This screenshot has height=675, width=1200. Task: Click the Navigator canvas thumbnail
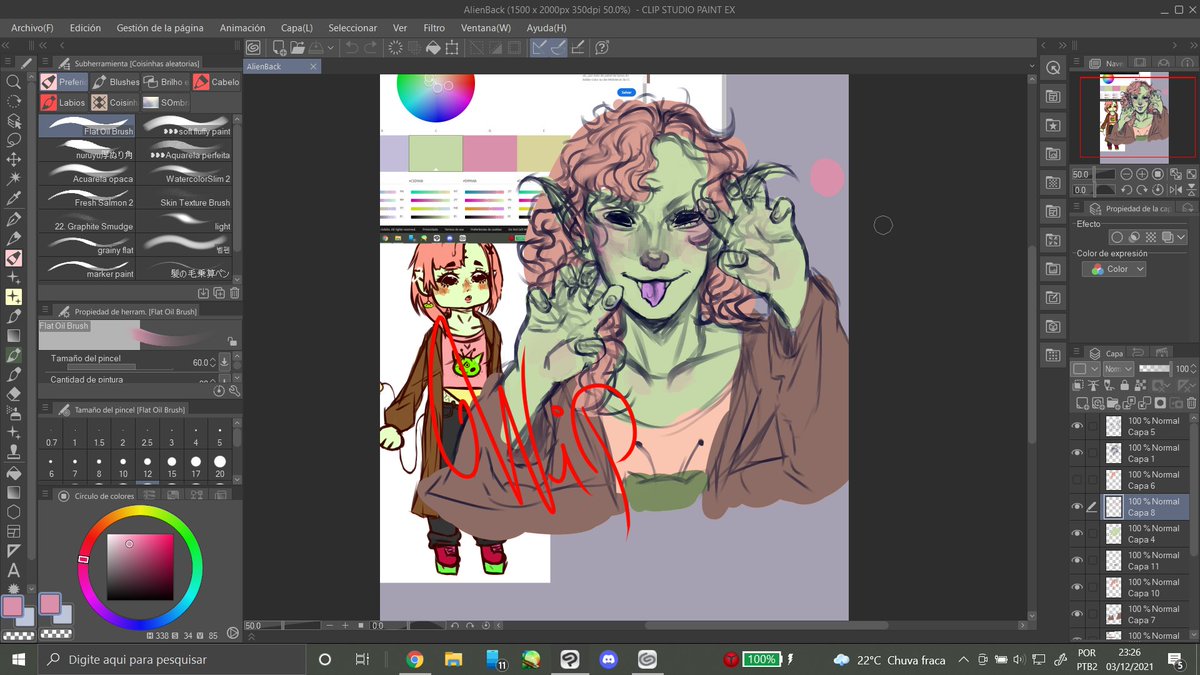1137,117
